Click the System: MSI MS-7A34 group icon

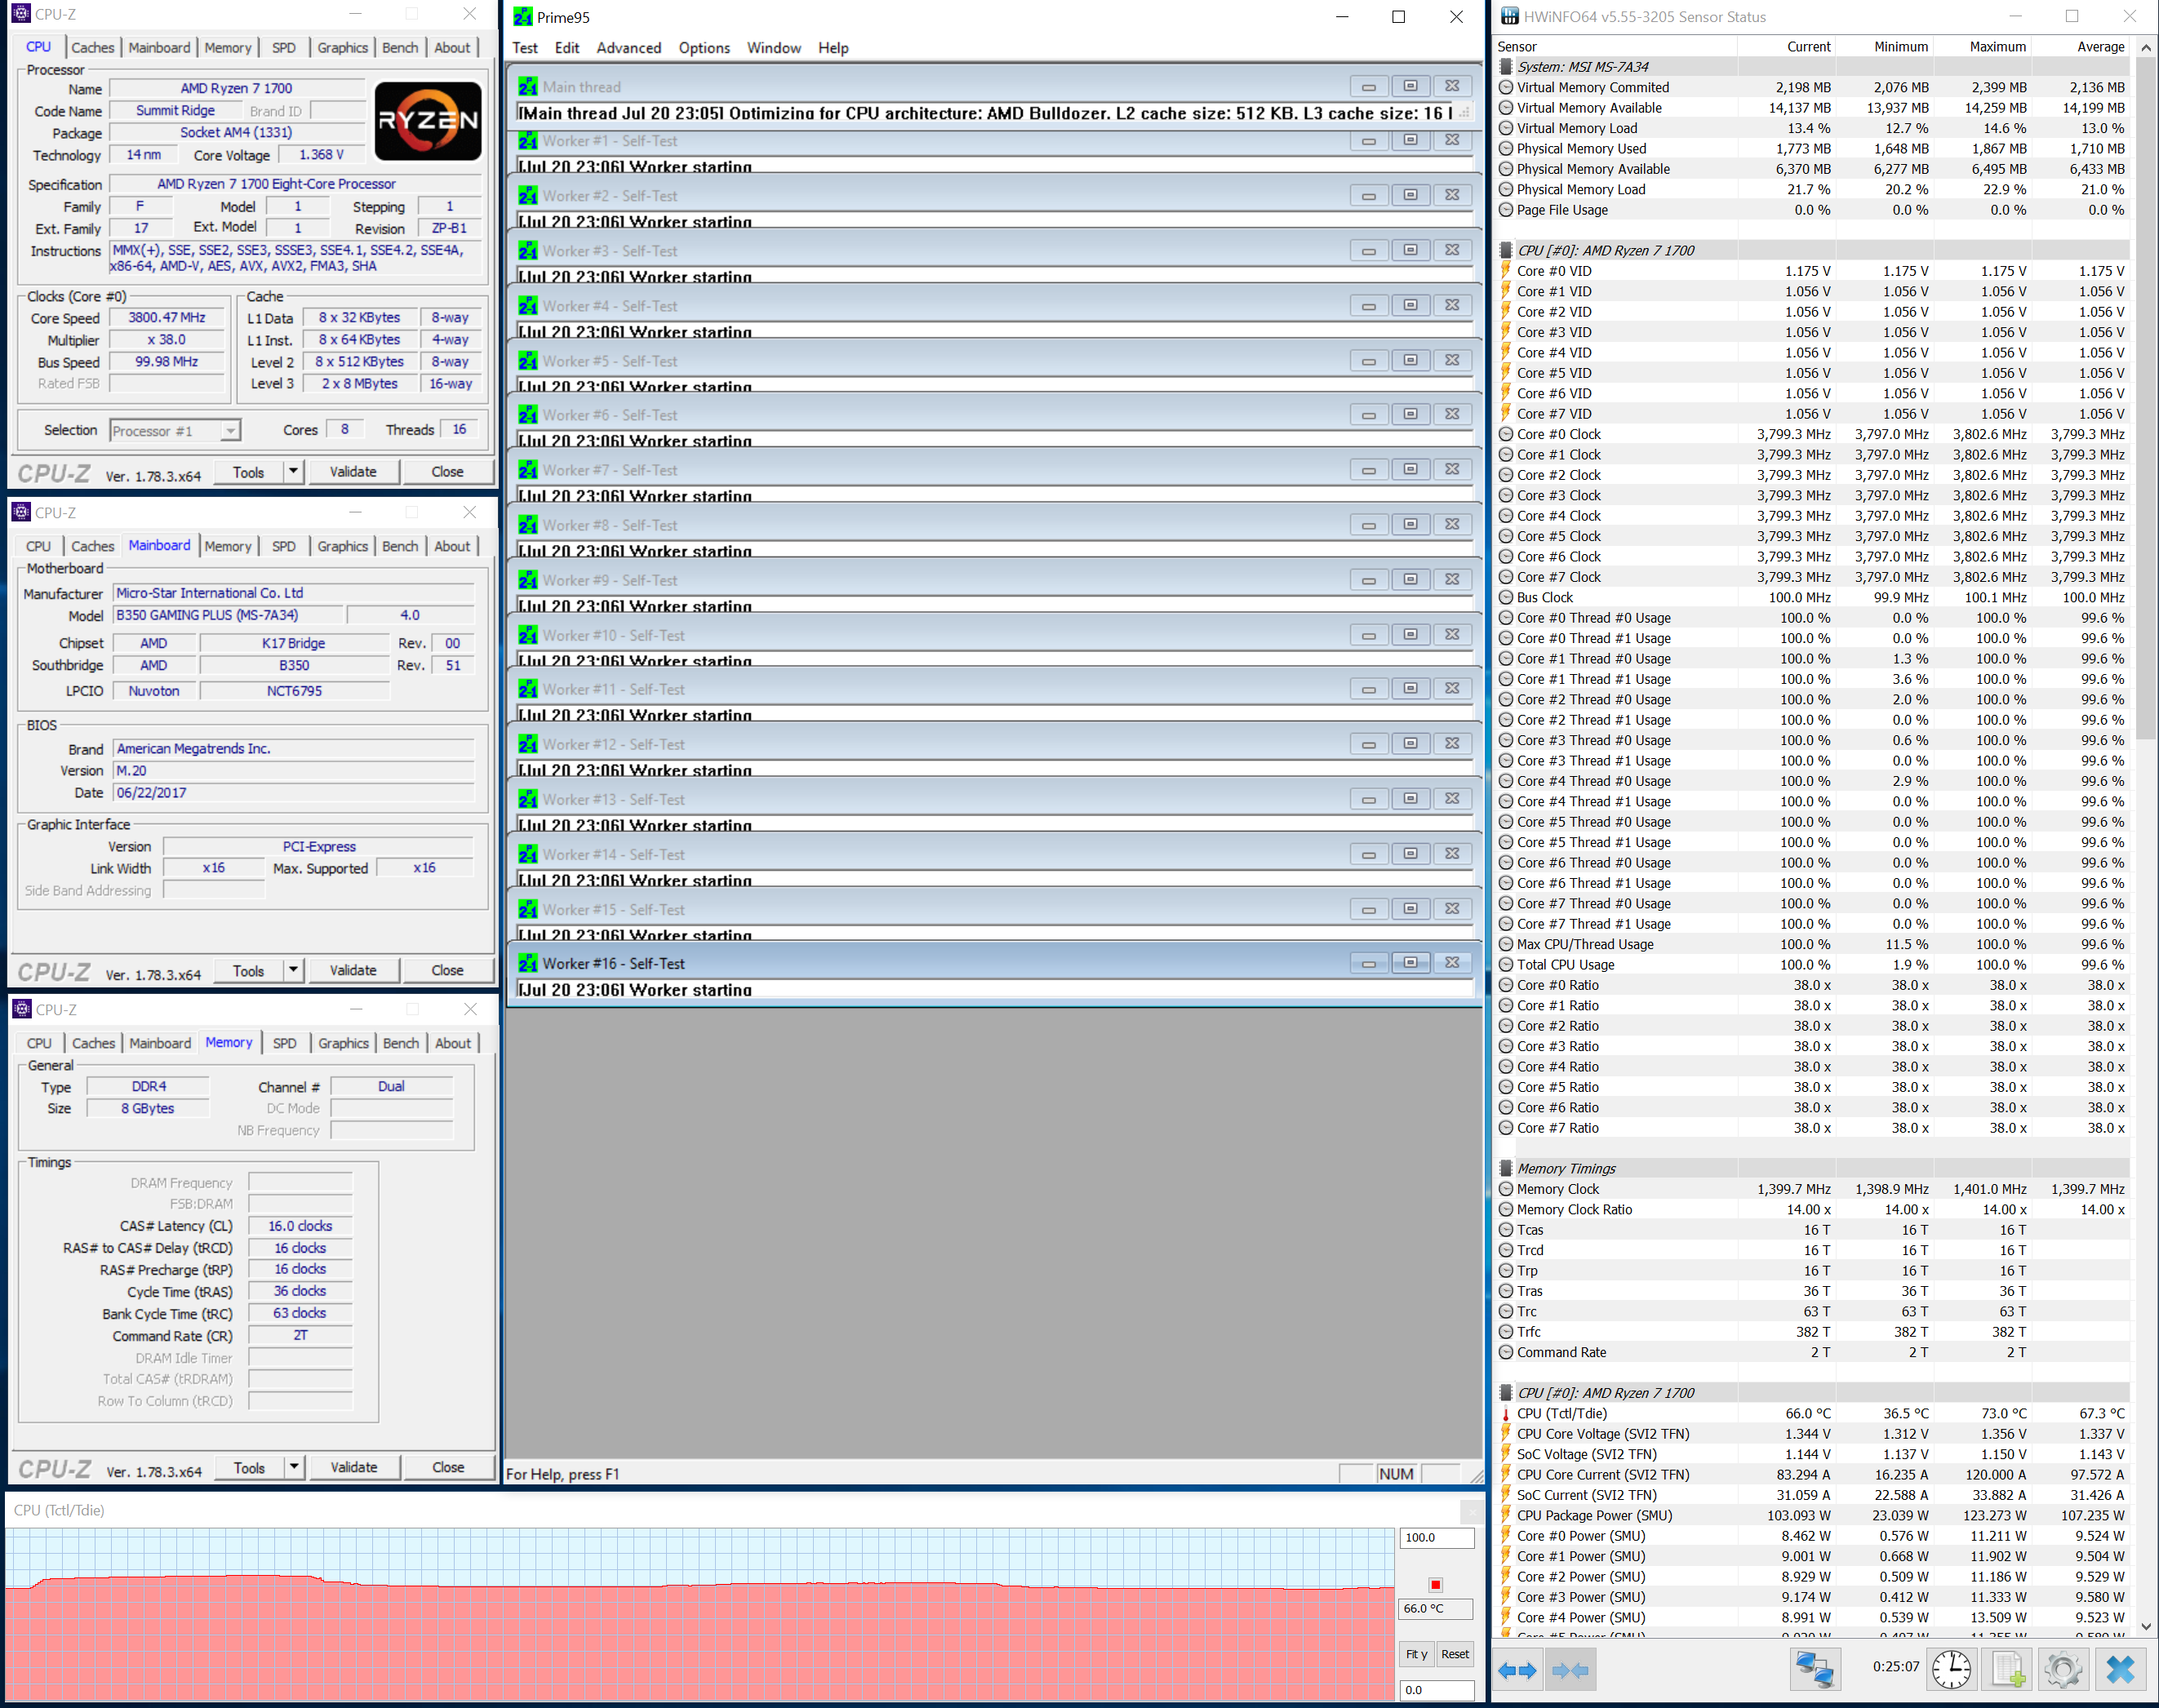1506,67
